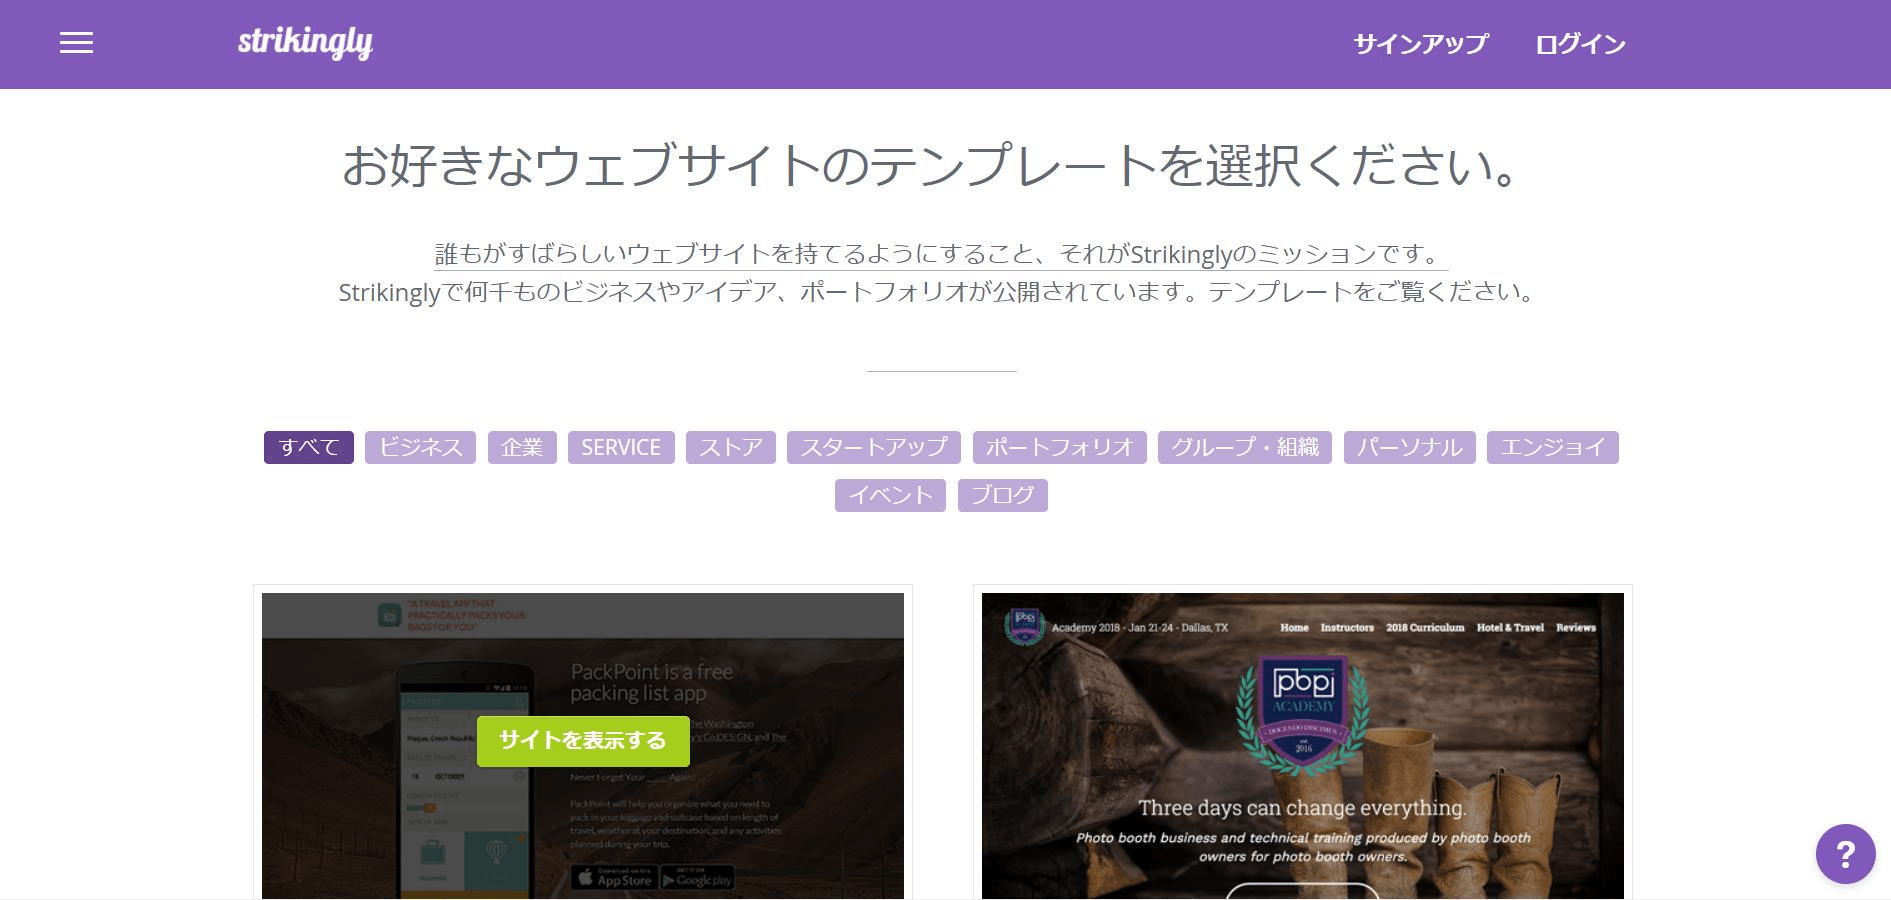
Task: Select the 企業 template filter
Action: (521, 447)
